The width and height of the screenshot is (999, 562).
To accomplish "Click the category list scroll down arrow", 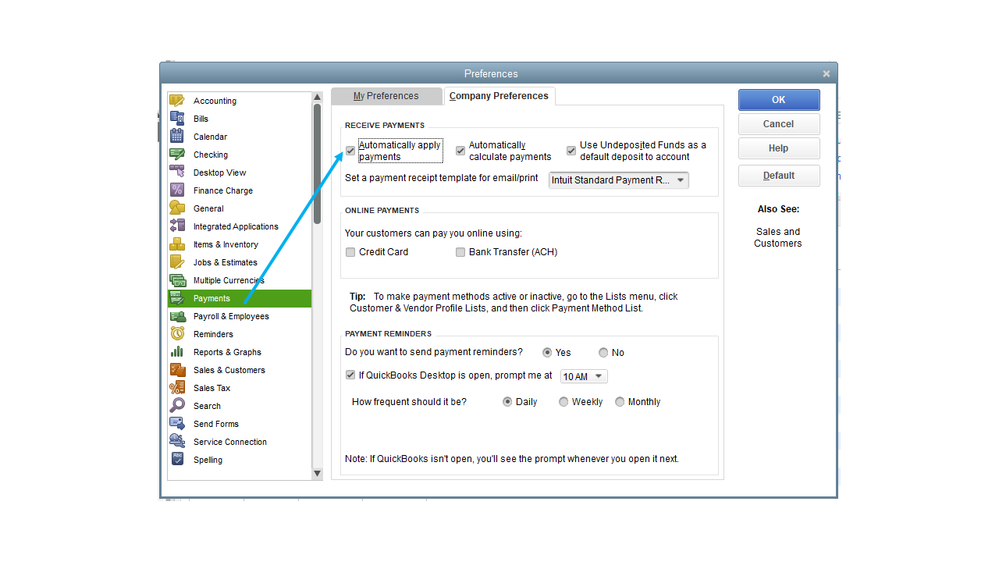I will pyautogui.click(x=317, y=474).
